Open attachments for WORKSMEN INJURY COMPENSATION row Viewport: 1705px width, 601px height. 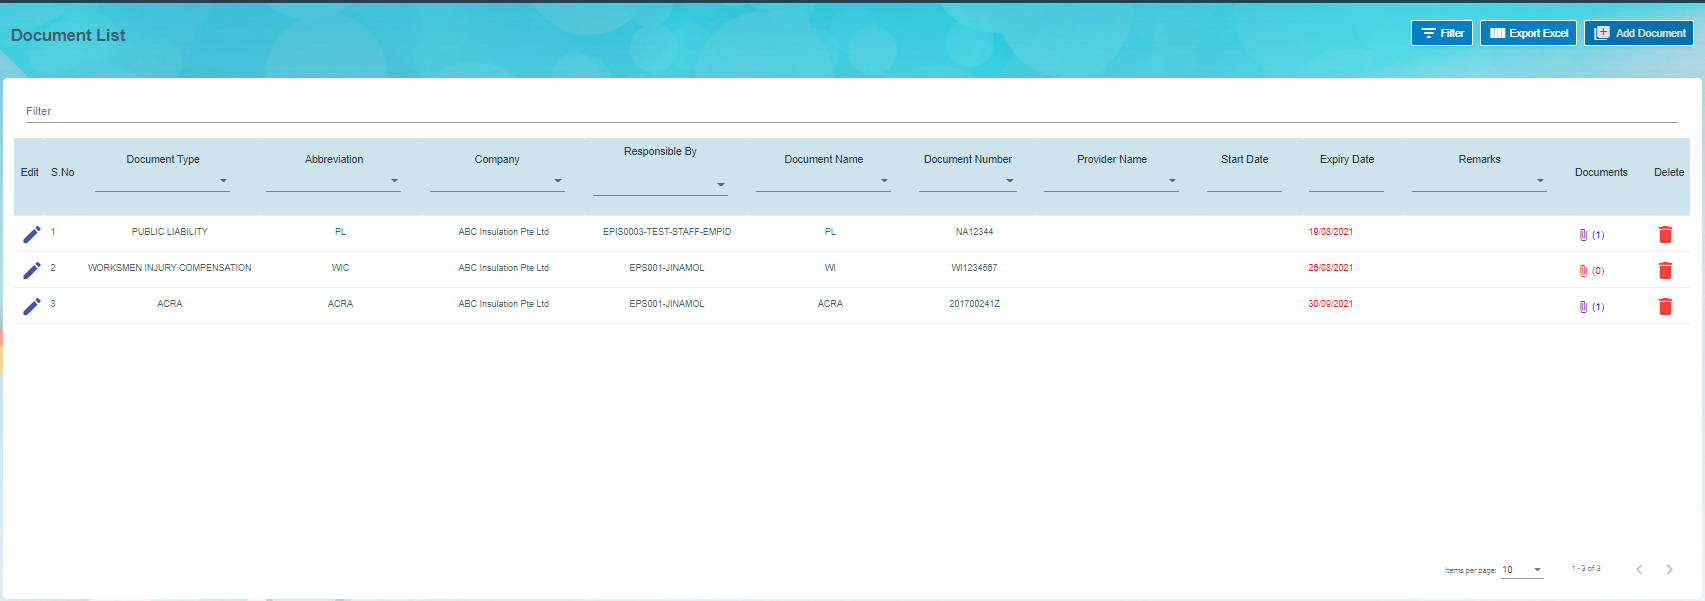[1584, 271]
